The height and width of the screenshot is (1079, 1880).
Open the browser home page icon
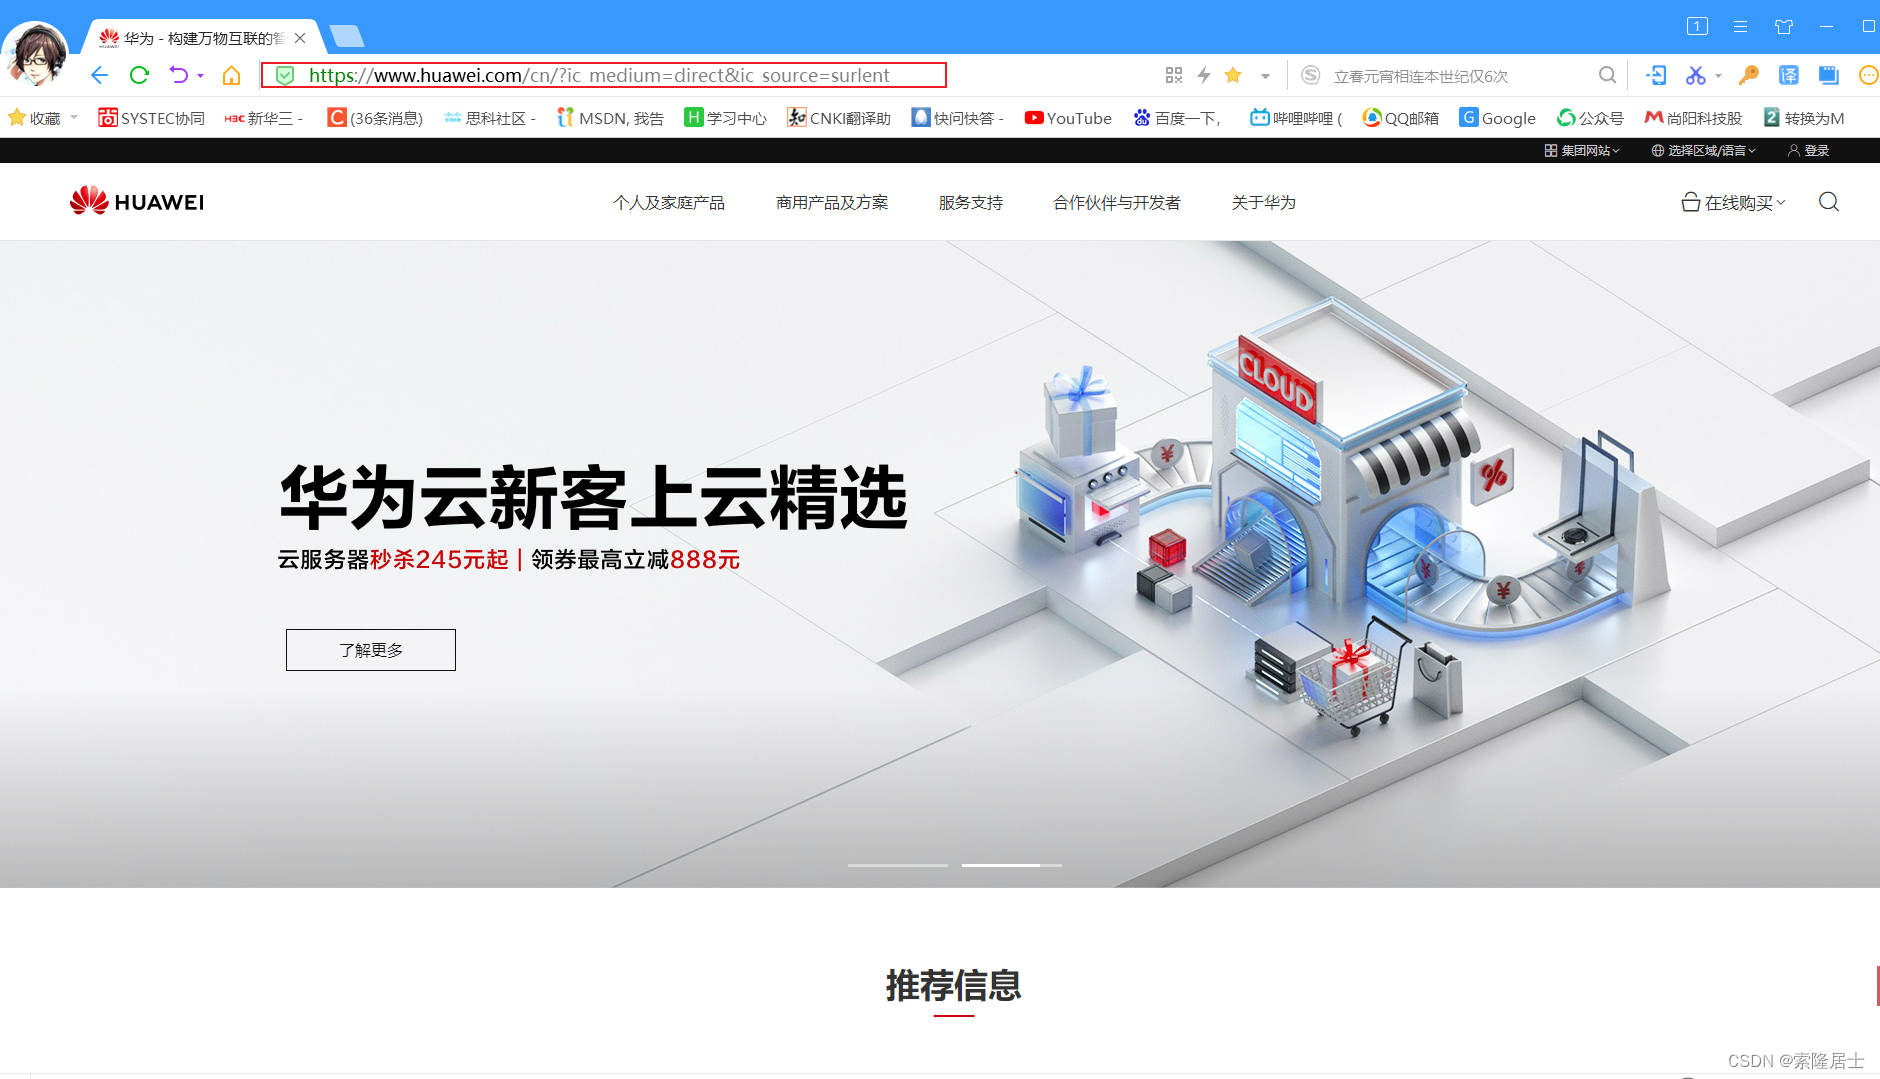231,75
